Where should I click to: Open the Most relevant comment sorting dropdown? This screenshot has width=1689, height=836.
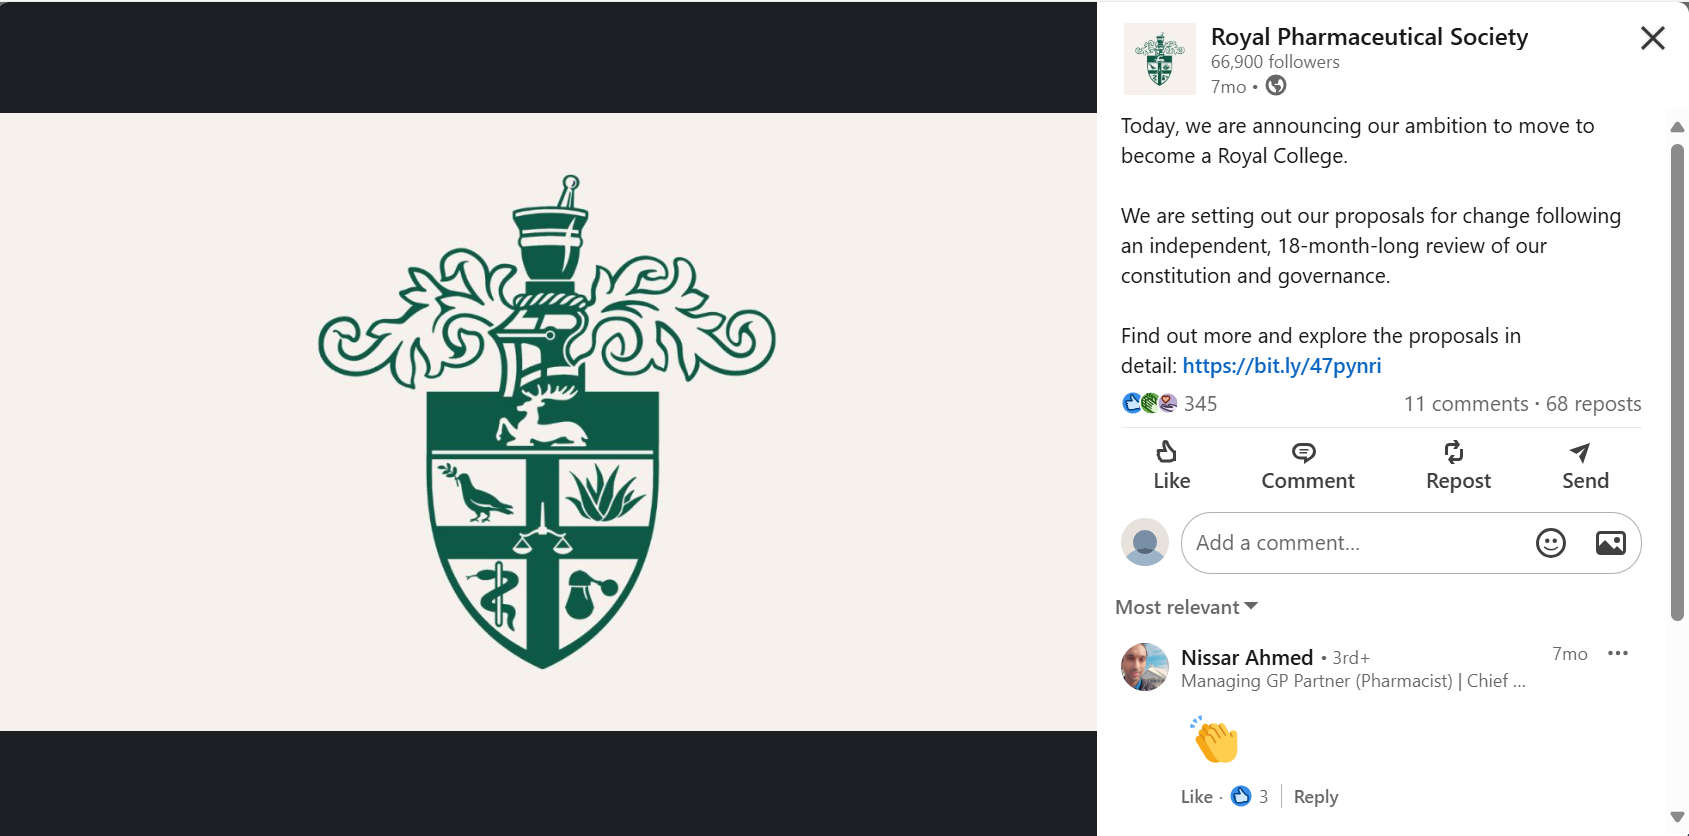coord(1186,607)
